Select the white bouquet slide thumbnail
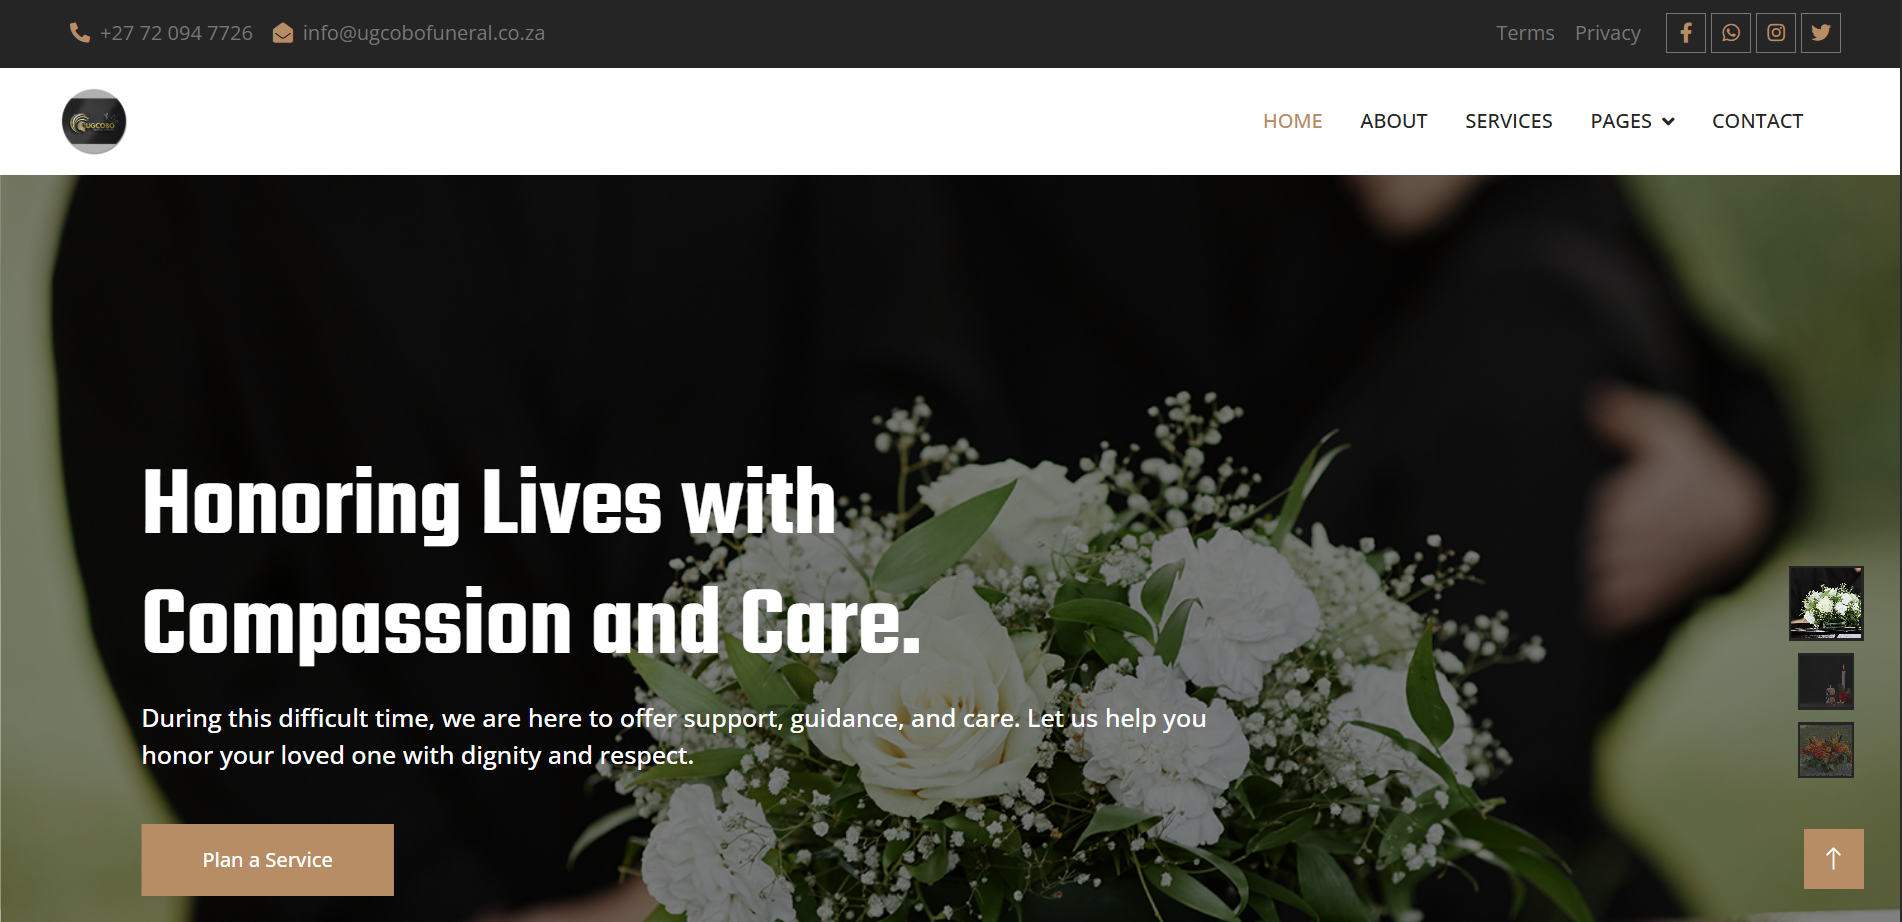Screen dimensions: 1902x922 (1826, 603)
